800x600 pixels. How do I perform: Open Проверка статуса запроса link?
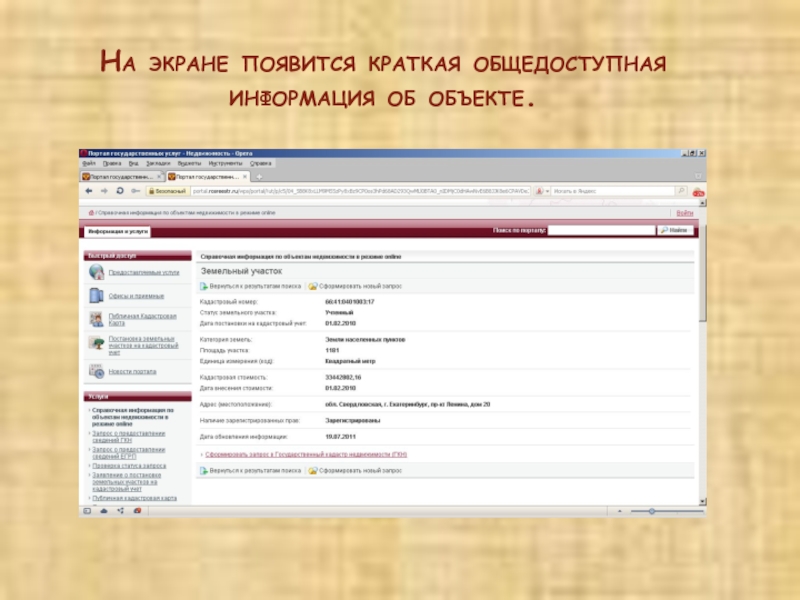[x=129, y=466]
